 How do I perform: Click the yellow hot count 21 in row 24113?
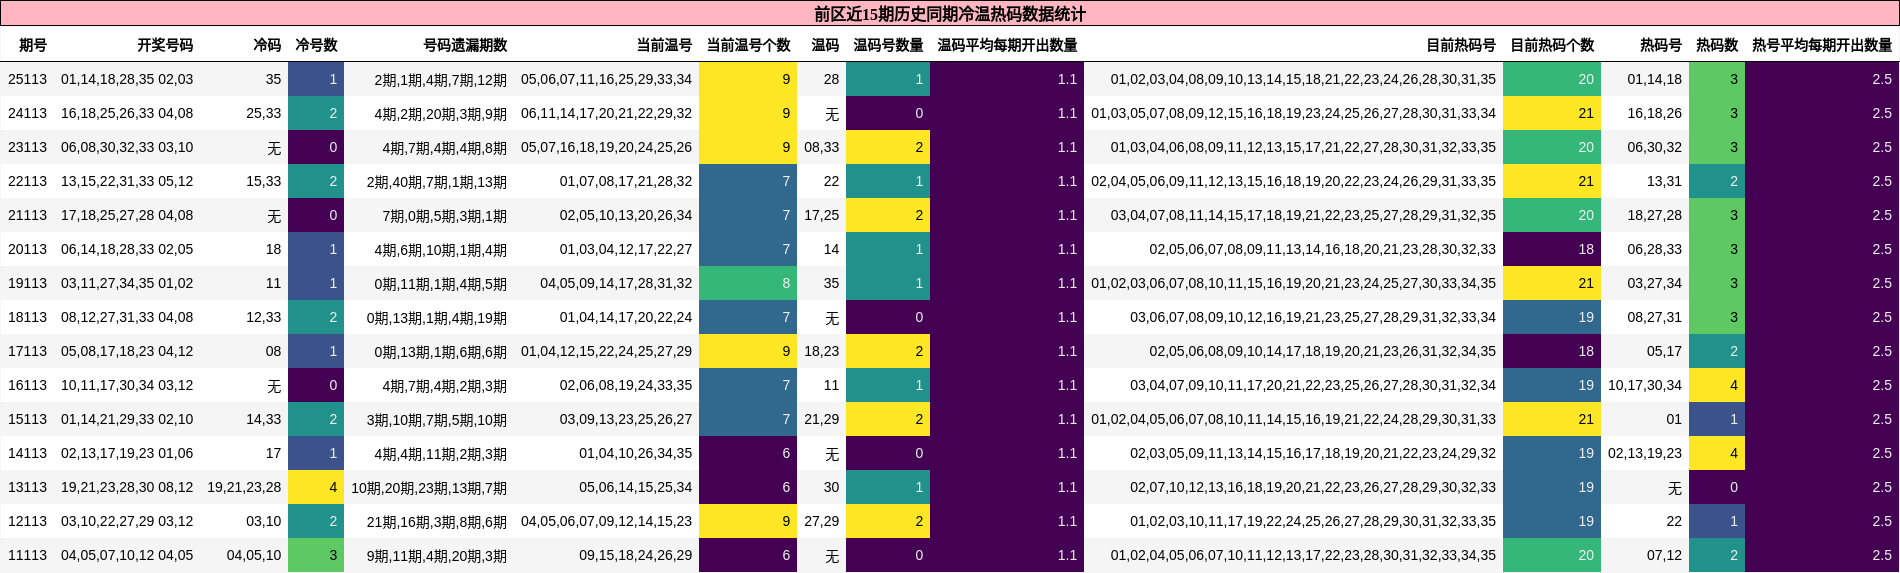pyautogui.click(x=1552, y=113)
